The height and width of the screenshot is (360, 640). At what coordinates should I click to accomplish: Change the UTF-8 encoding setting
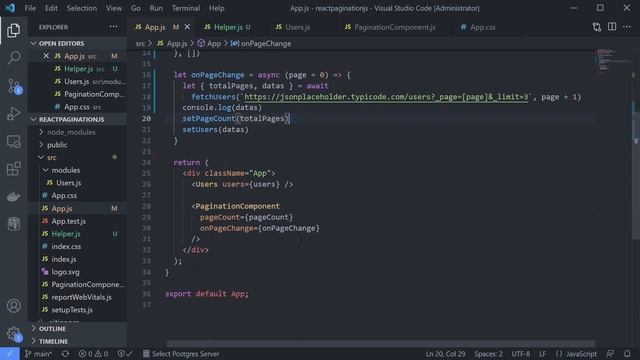coord(521,354)
